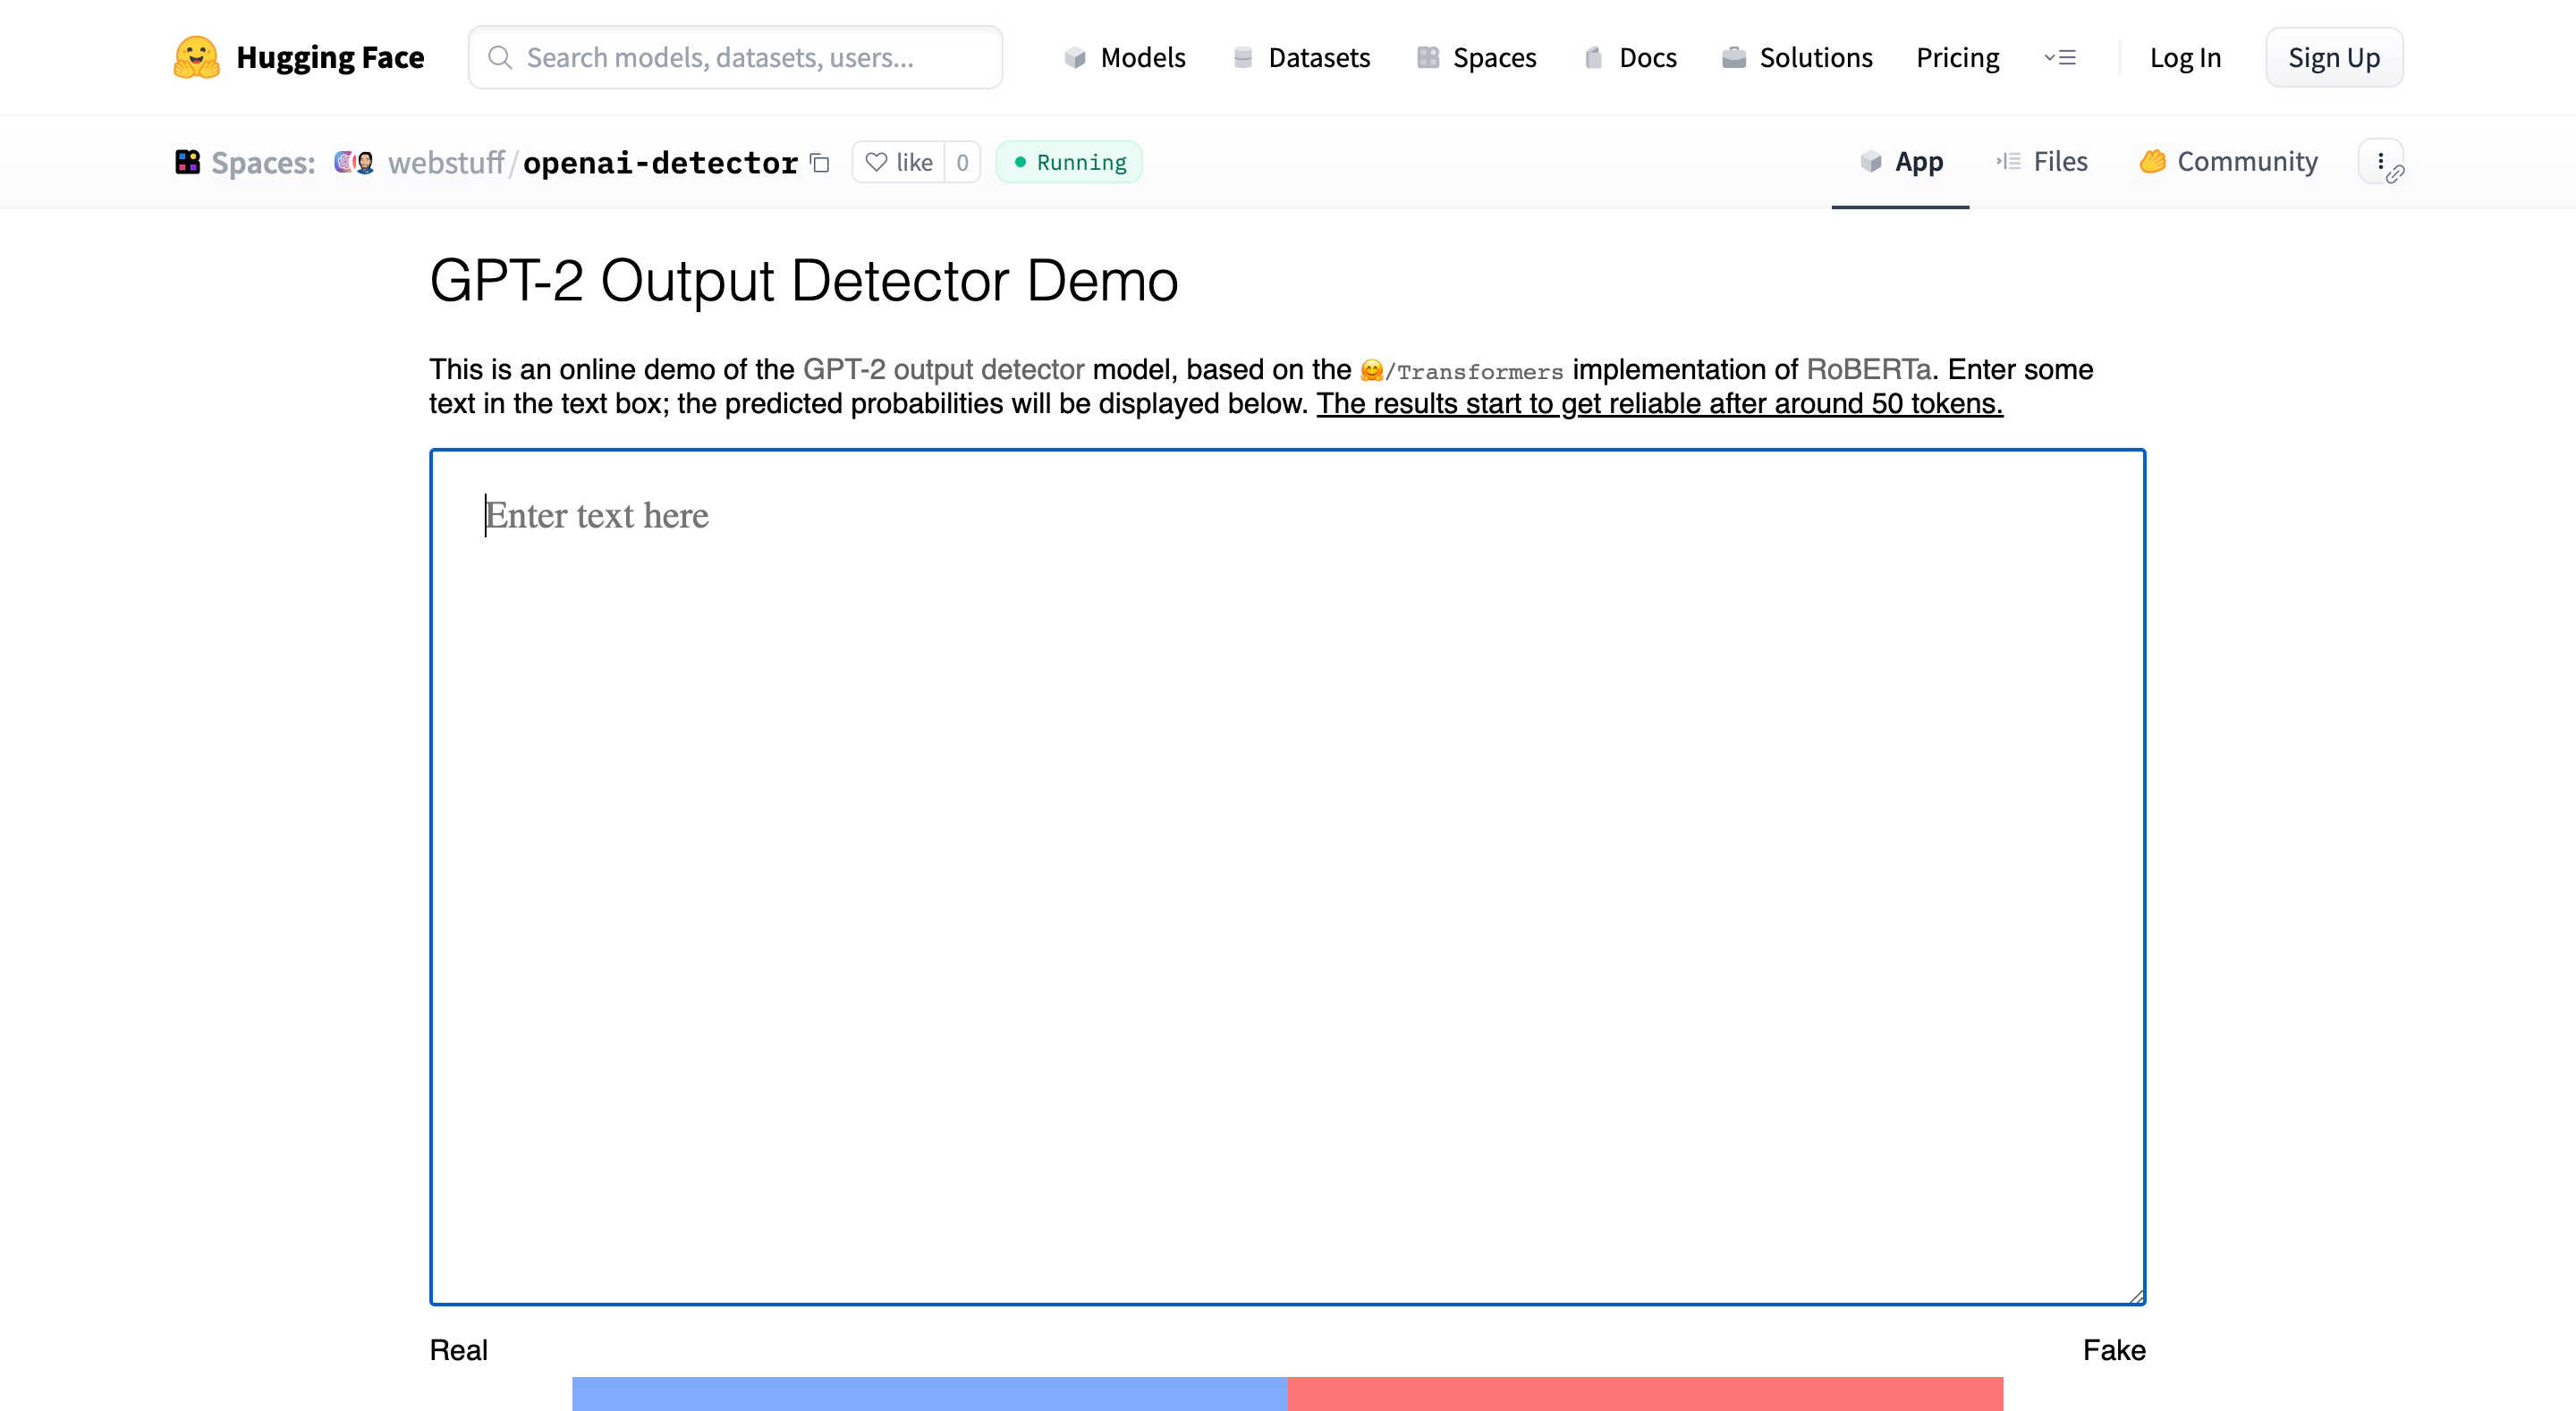Screen dimensions: 2576x1411
Task: Click the underlined '50 tokens' reliability note
Action: point(1660,403)
